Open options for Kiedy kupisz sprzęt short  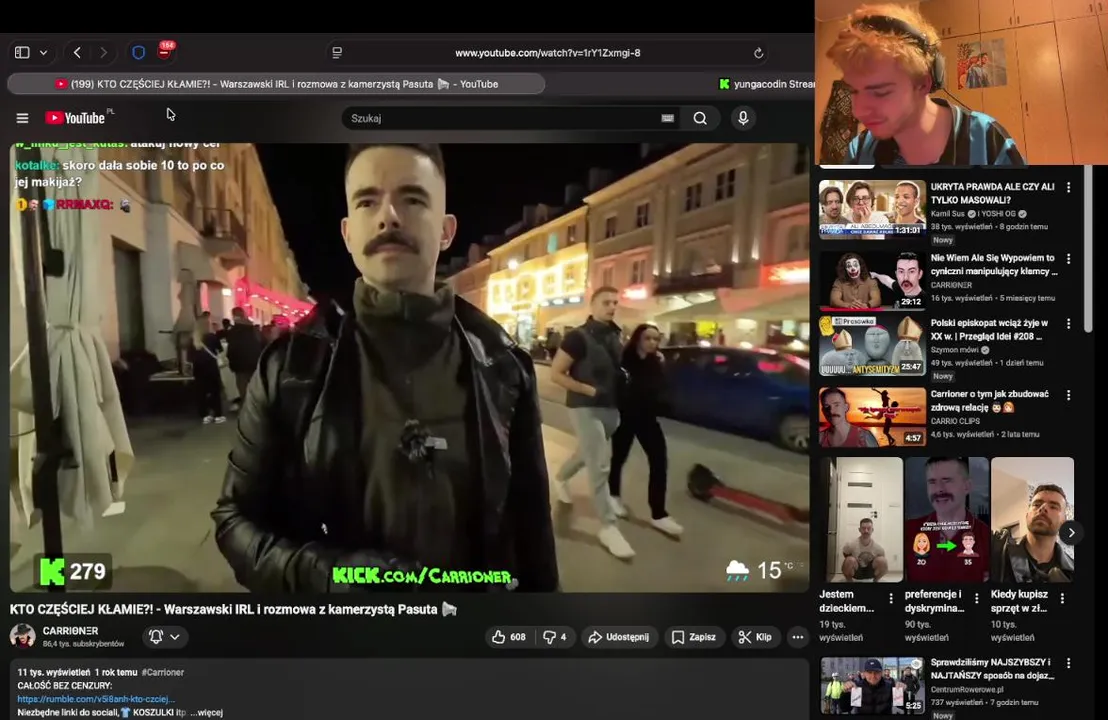click(x=1062, y=598)
